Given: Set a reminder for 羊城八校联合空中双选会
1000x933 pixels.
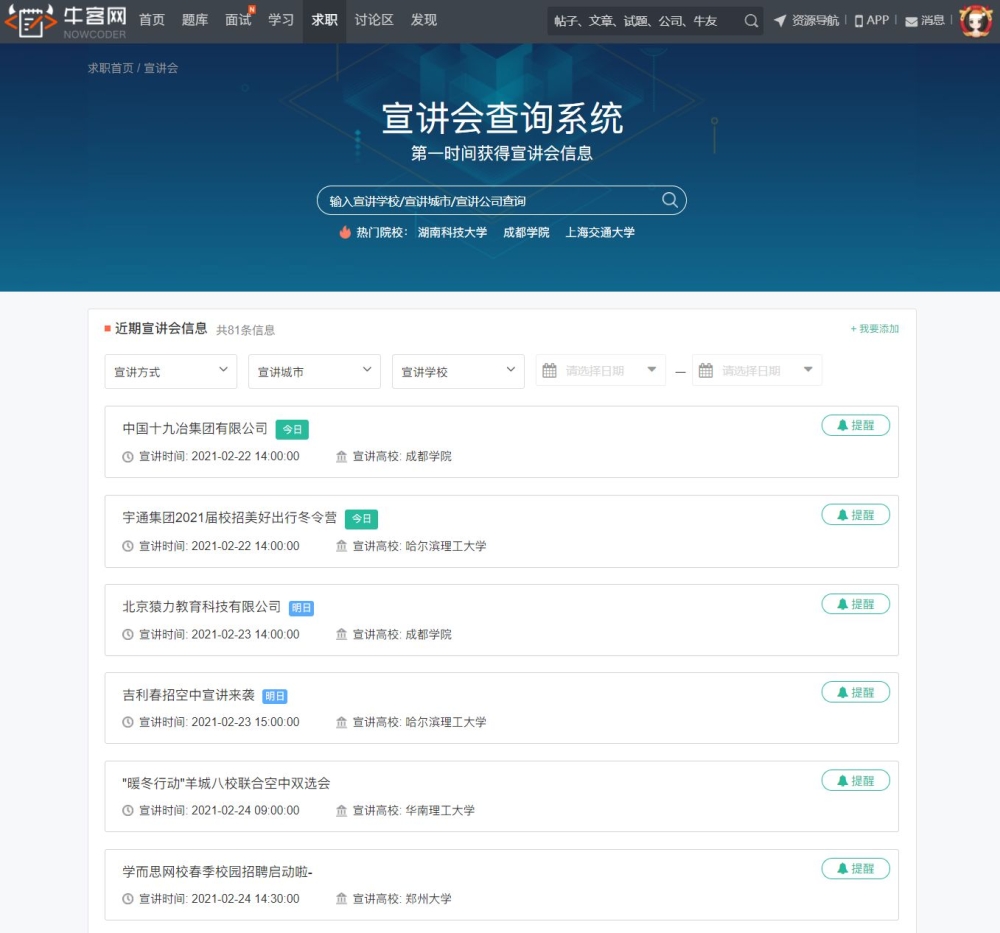Looking at the screenshot, I should (855, 780).
